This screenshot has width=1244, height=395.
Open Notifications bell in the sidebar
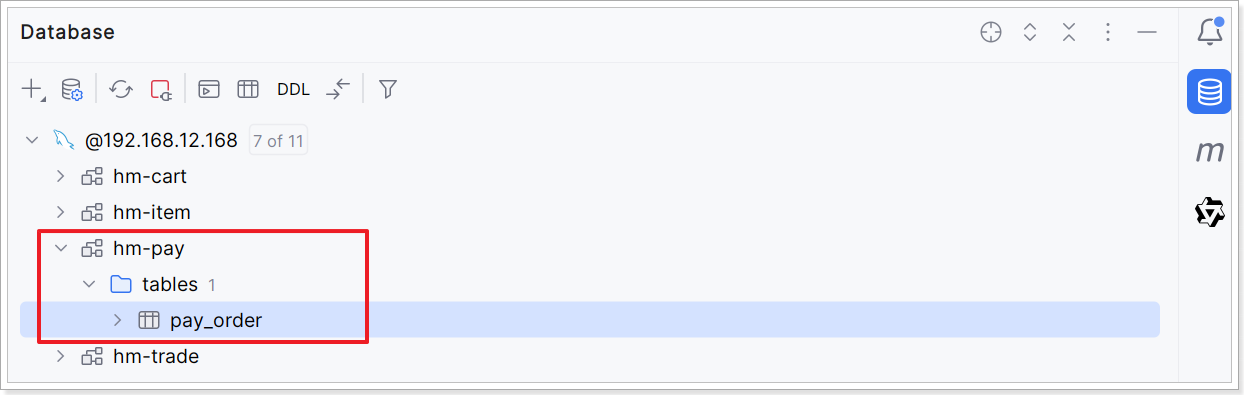[x=1209, y=31]
